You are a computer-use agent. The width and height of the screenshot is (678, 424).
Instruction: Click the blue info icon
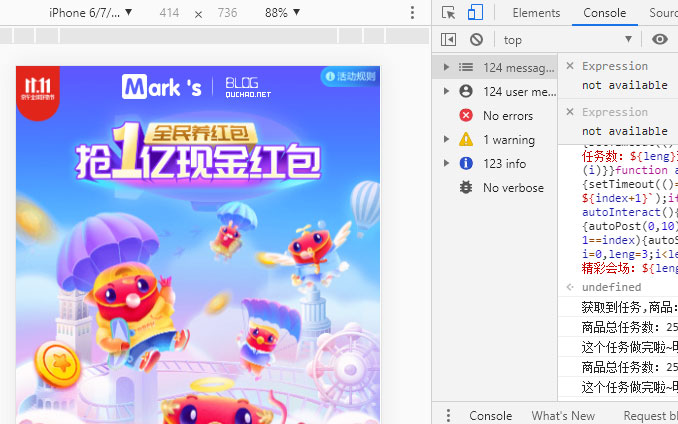466,163
